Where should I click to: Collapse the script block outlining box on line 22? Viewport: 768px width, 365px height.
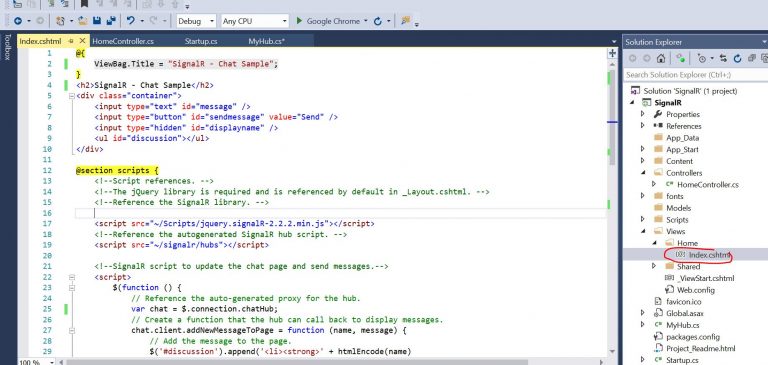[x=72, y=277]
